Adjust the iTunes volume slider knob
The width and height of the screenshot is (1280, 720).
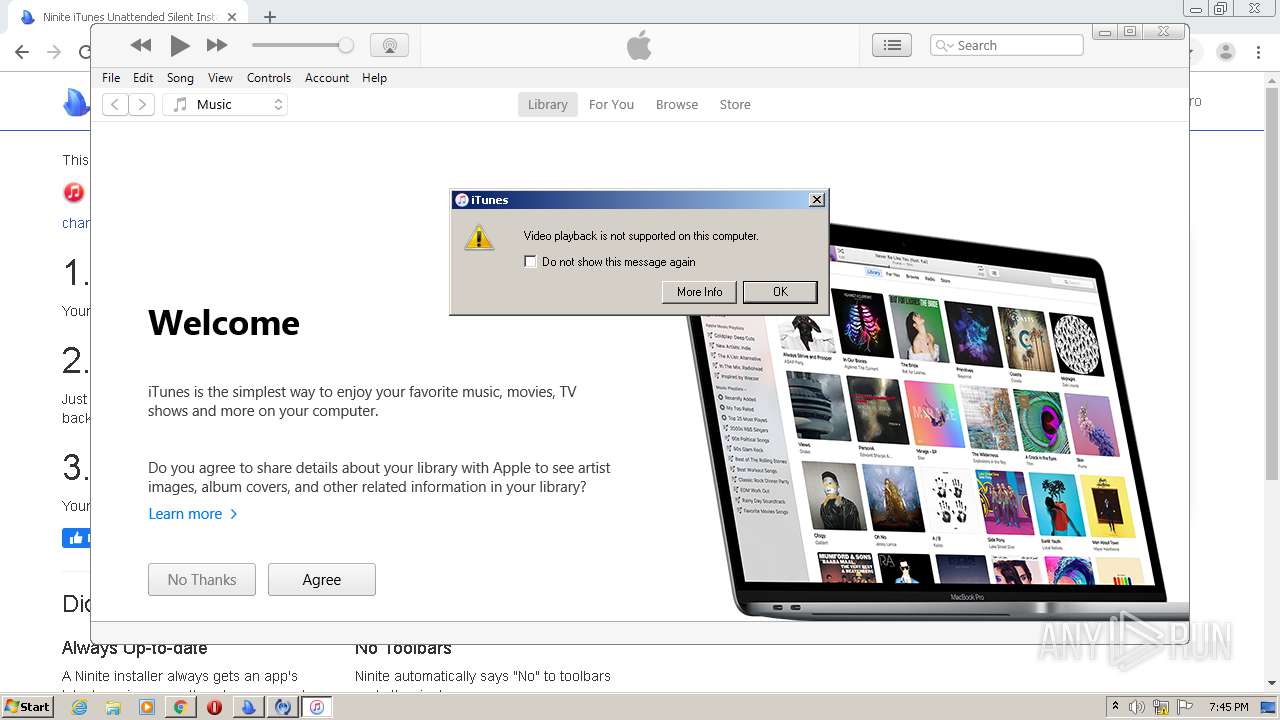click(x=346, y=45)
